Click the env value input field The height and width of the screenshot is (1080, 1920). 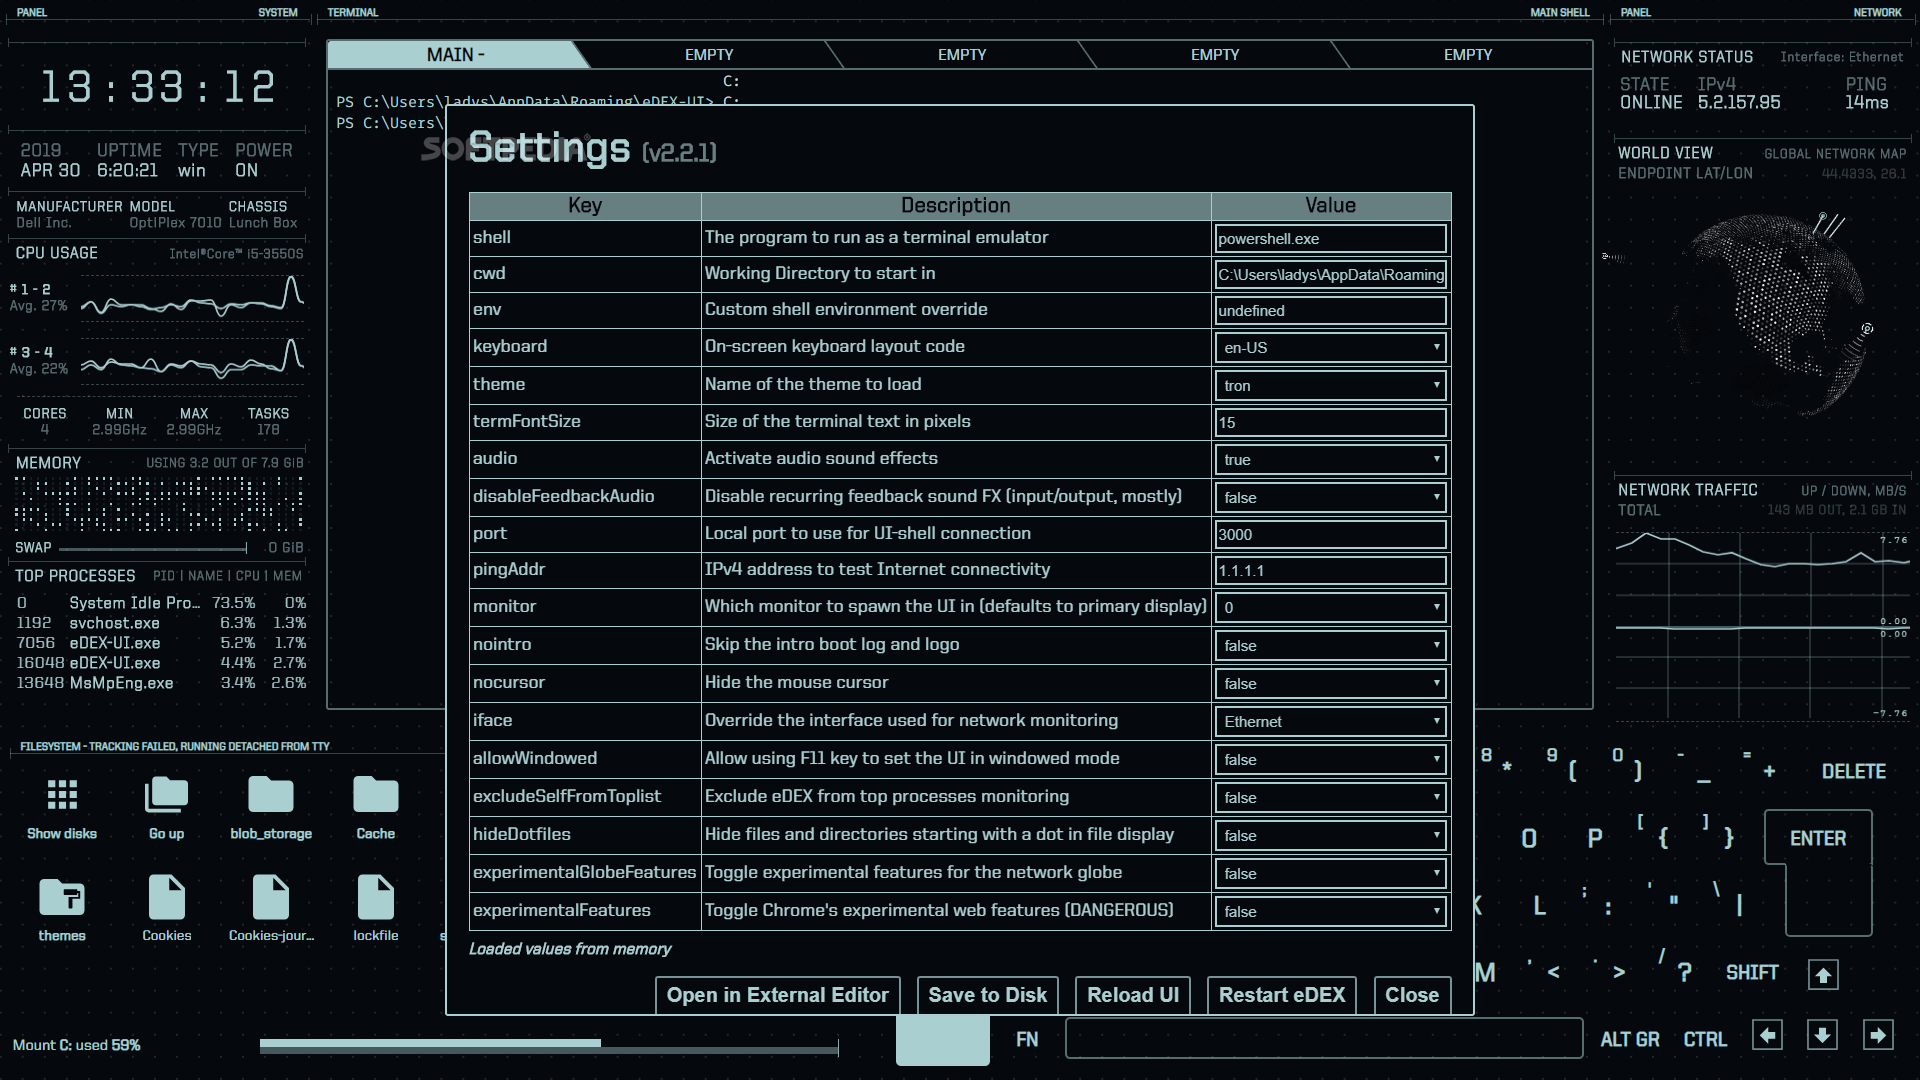pos(1331,311)
